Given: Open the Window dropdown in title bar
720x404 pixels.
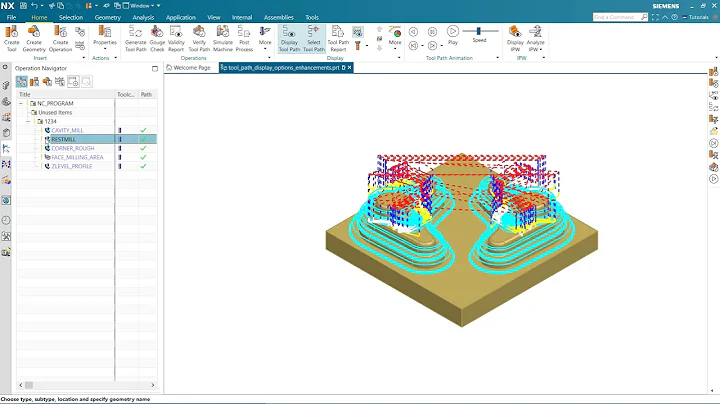Looking at the screenshot, I should pos(142,6).
